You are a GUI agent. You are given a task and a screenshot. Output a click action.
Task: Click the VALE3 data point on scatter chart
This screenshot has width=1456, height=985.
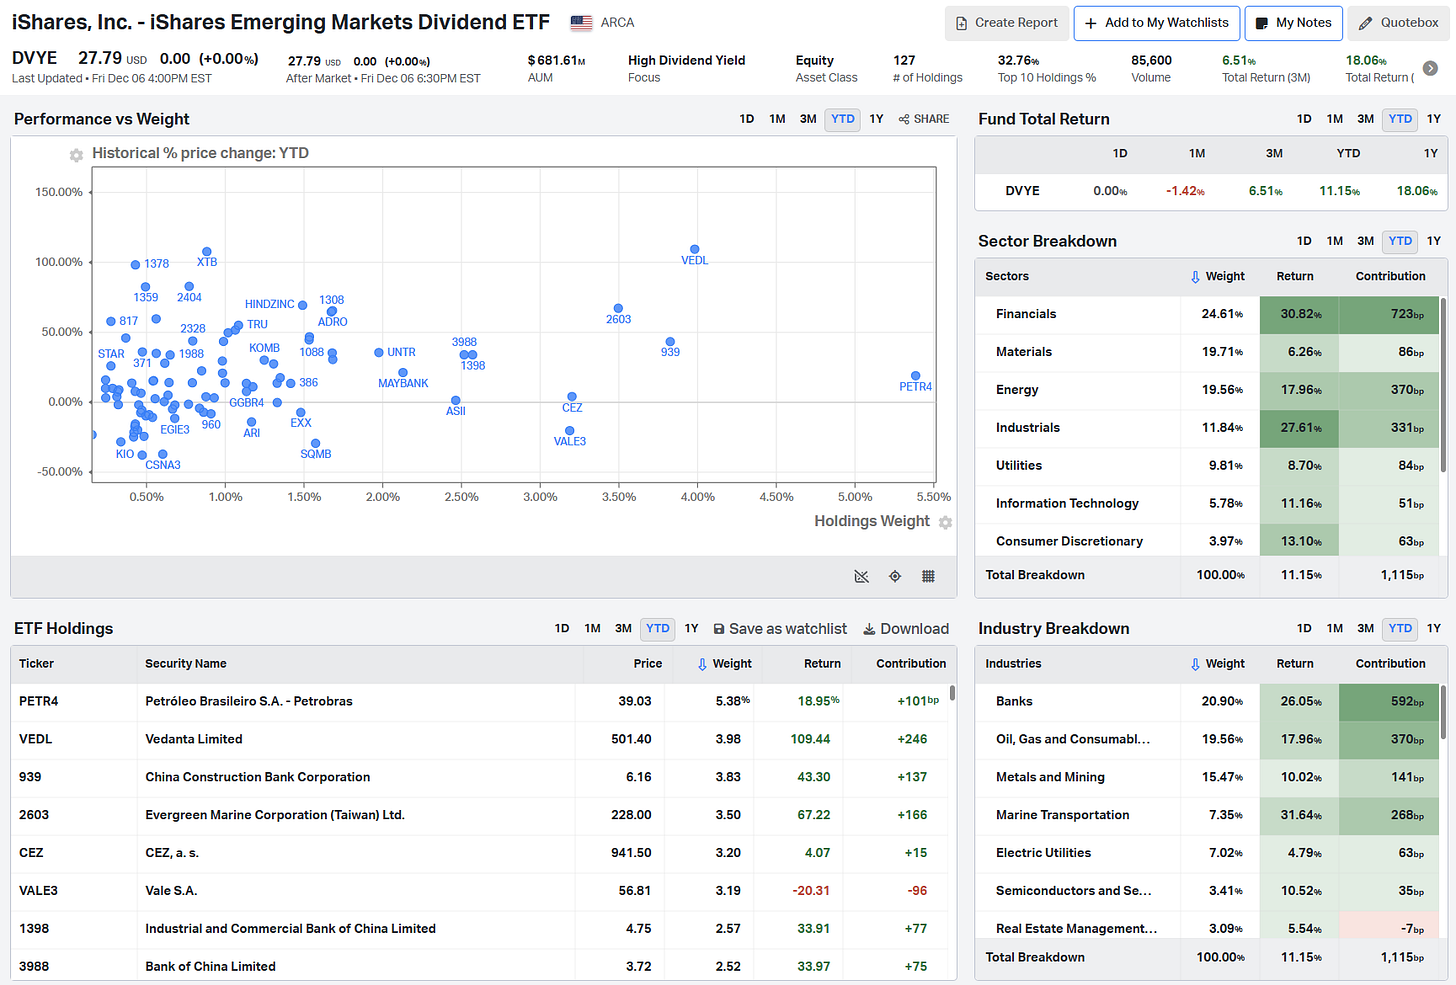click(x=569, y=431)
